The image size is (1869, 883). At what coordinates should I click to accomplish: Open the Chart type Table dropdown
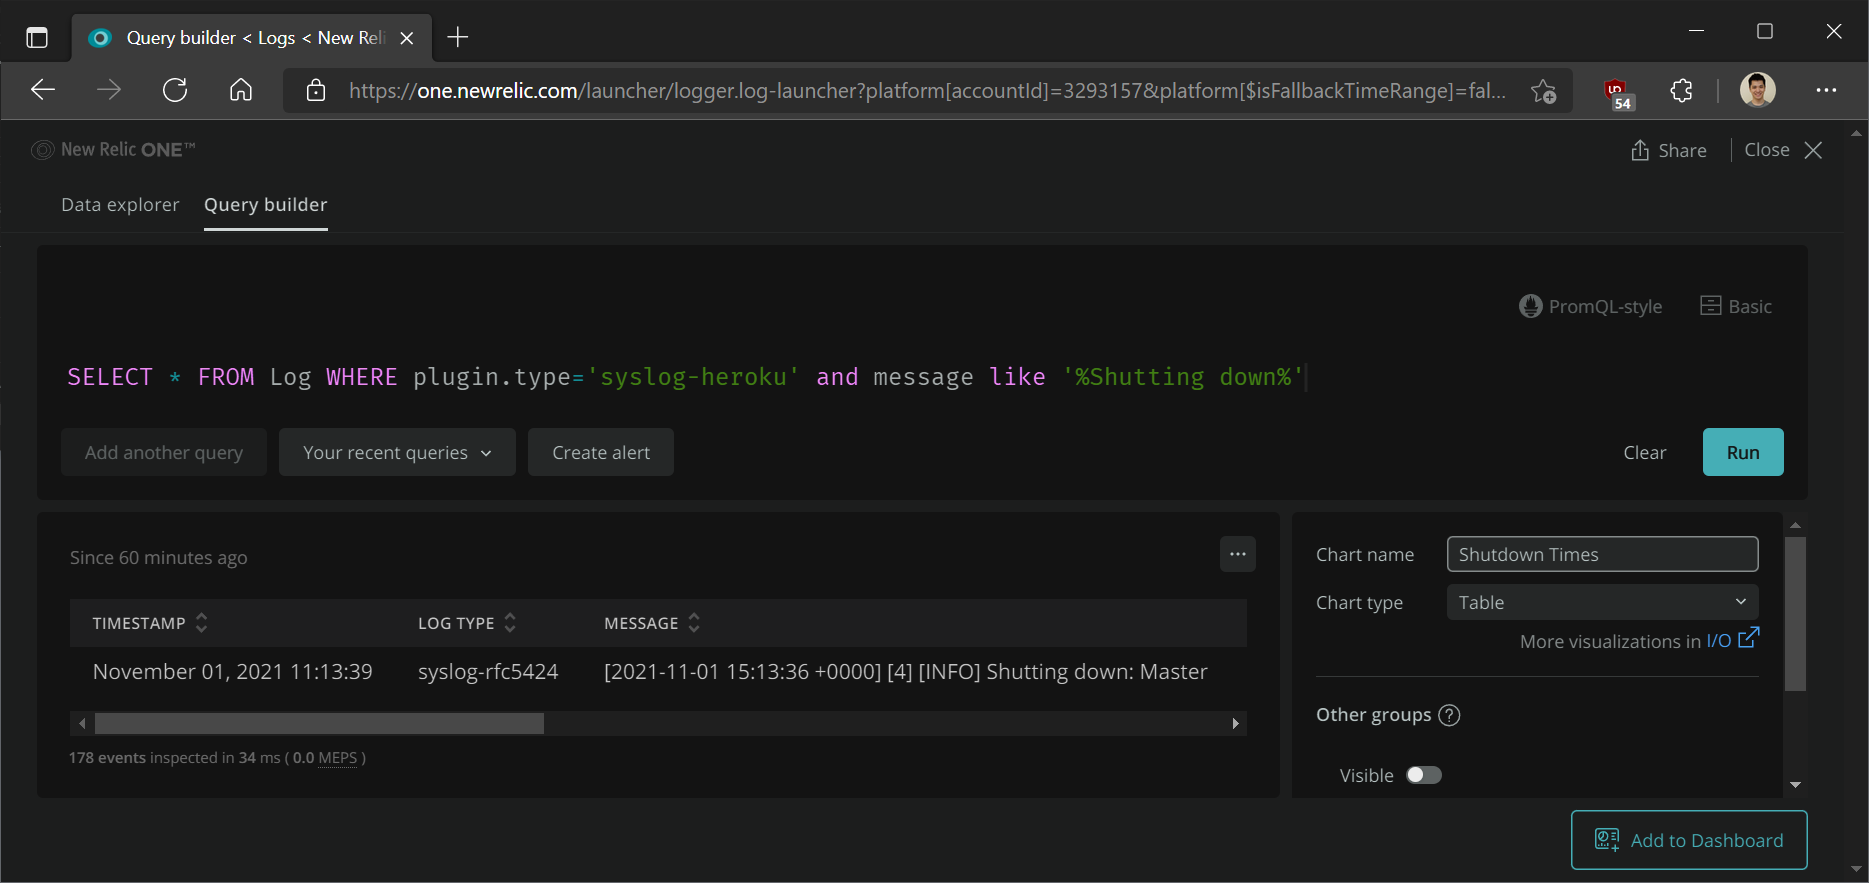coord(1602,602)
